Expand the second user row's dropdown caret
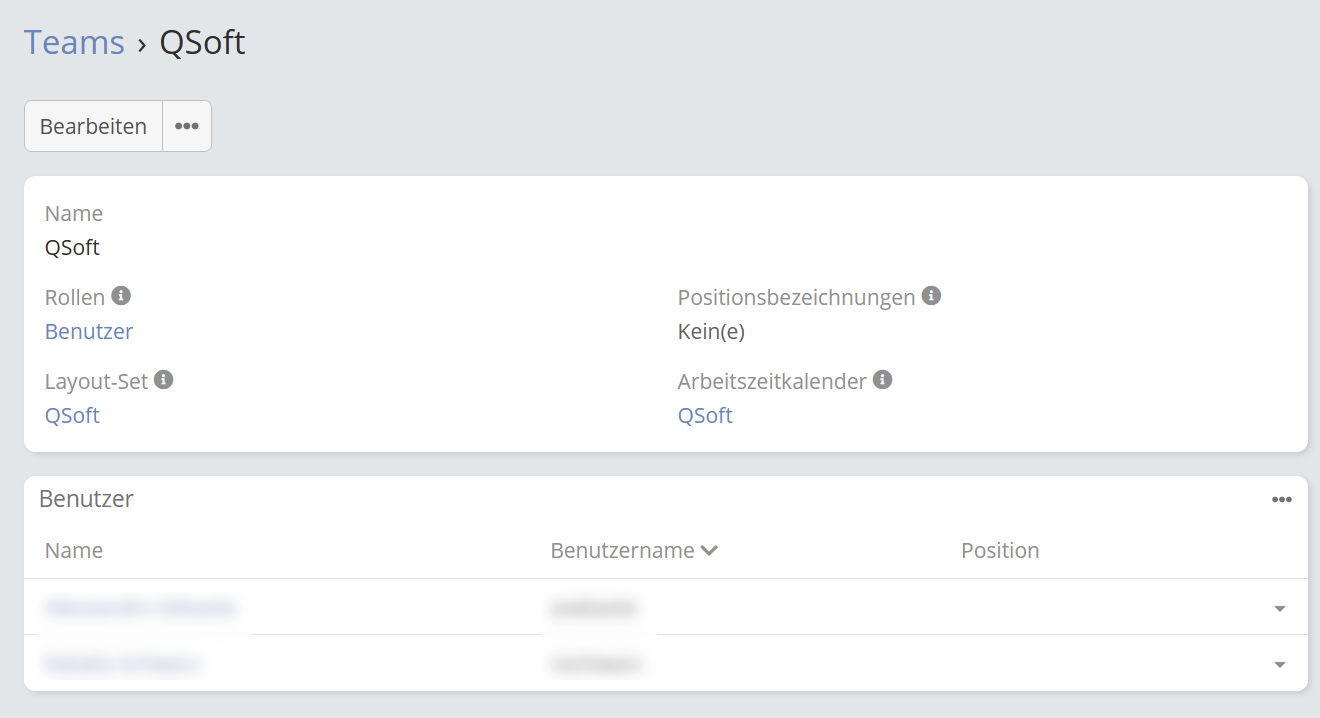This screenshot has height=718, width=1320. tap(1280, 664)
